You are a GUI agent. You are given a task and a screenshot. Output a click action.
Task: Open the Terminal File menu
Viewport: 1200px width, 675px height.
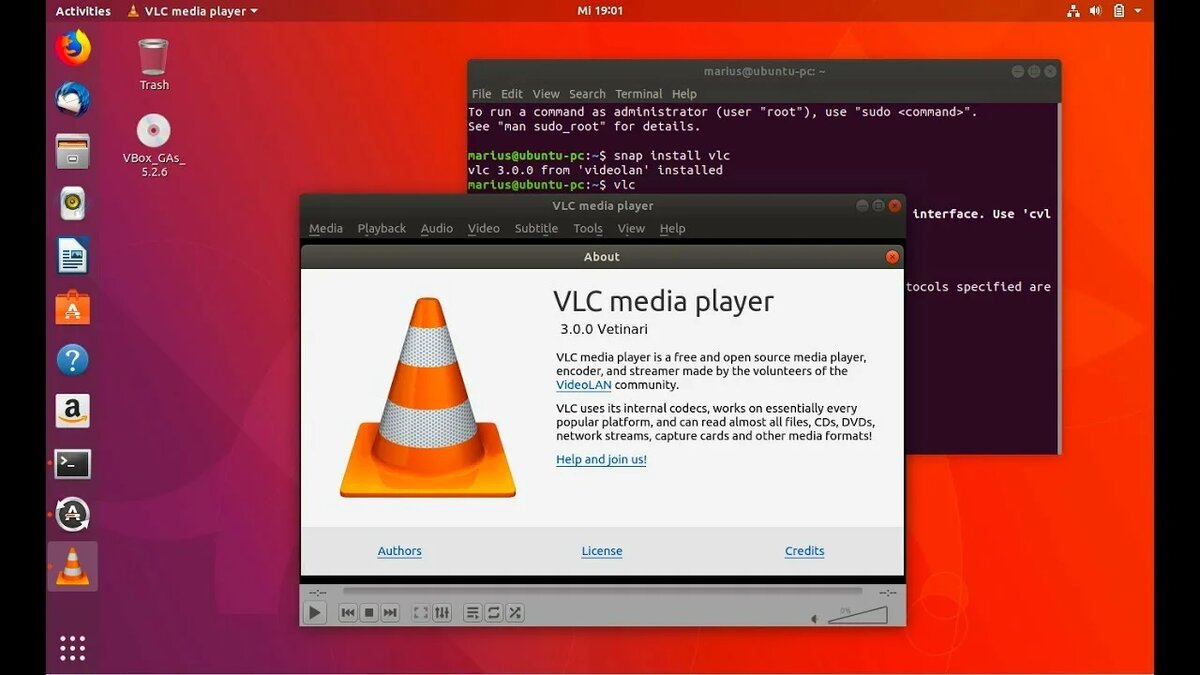[x=482, y=94]
